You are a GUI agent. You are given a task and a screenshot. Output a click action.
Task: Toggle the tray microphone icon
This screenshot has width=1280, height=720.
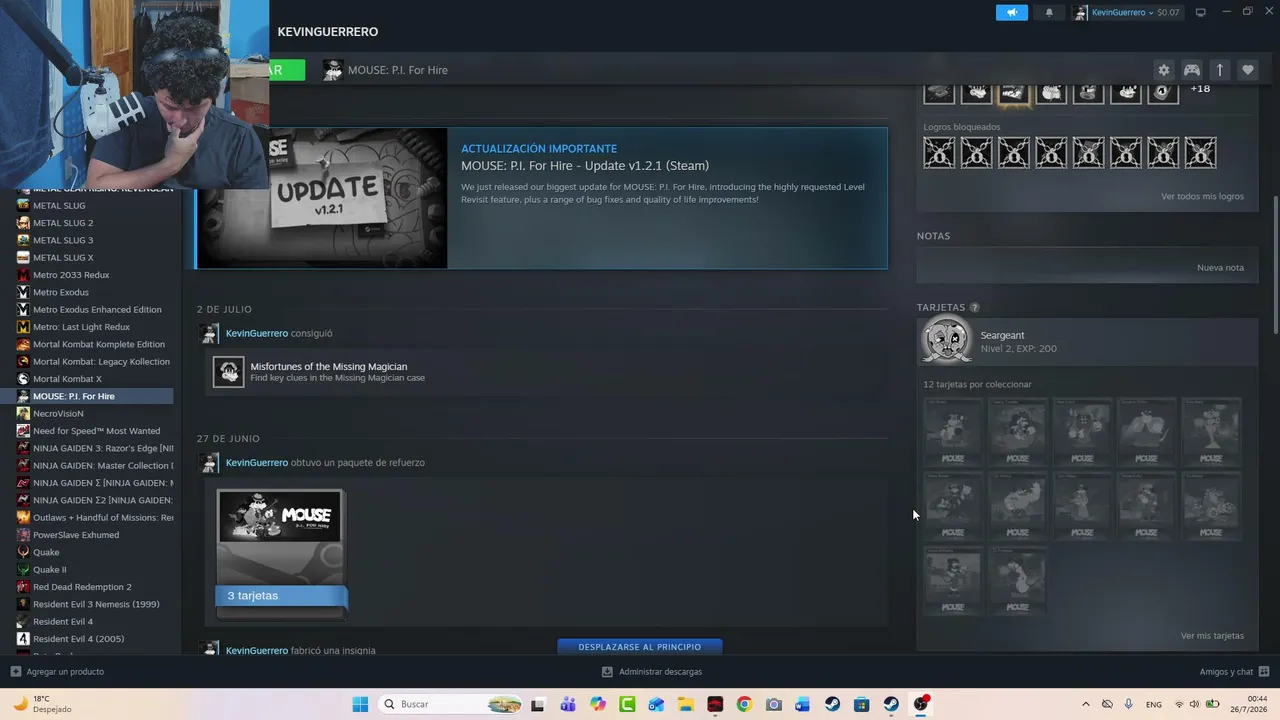(1129, 704)
